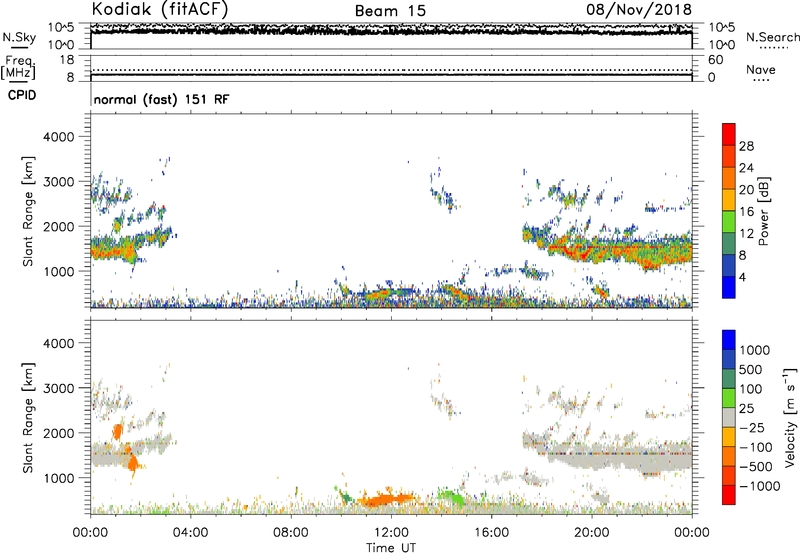Click the '18' frequency axis value
Image resolution: width=800 pixels, height=554 pixels.
(x=66, y=60)
